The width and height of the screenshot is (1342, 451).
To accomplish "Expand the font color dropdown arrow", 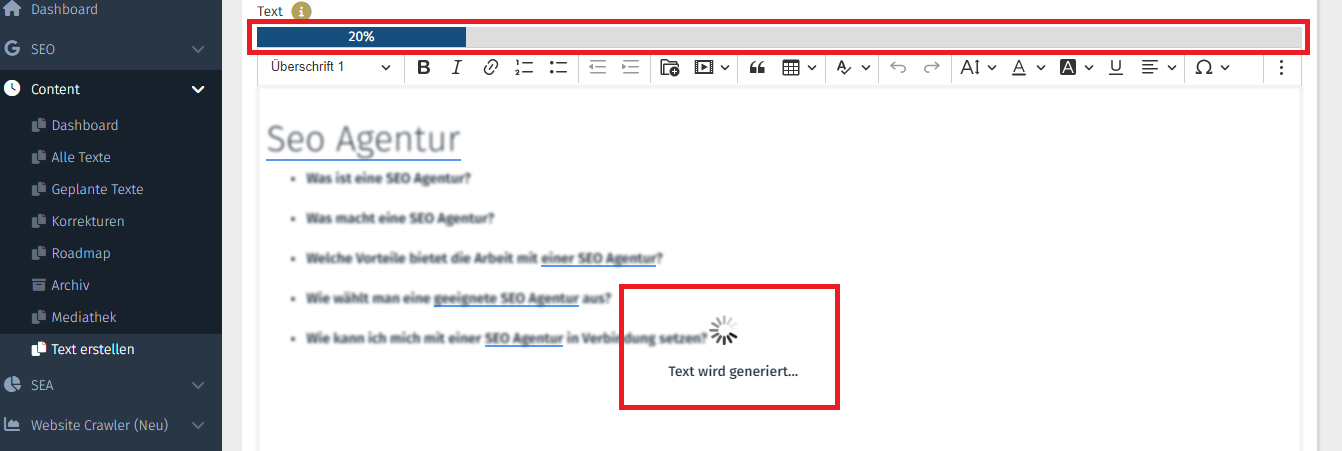I will [1040, 67].
